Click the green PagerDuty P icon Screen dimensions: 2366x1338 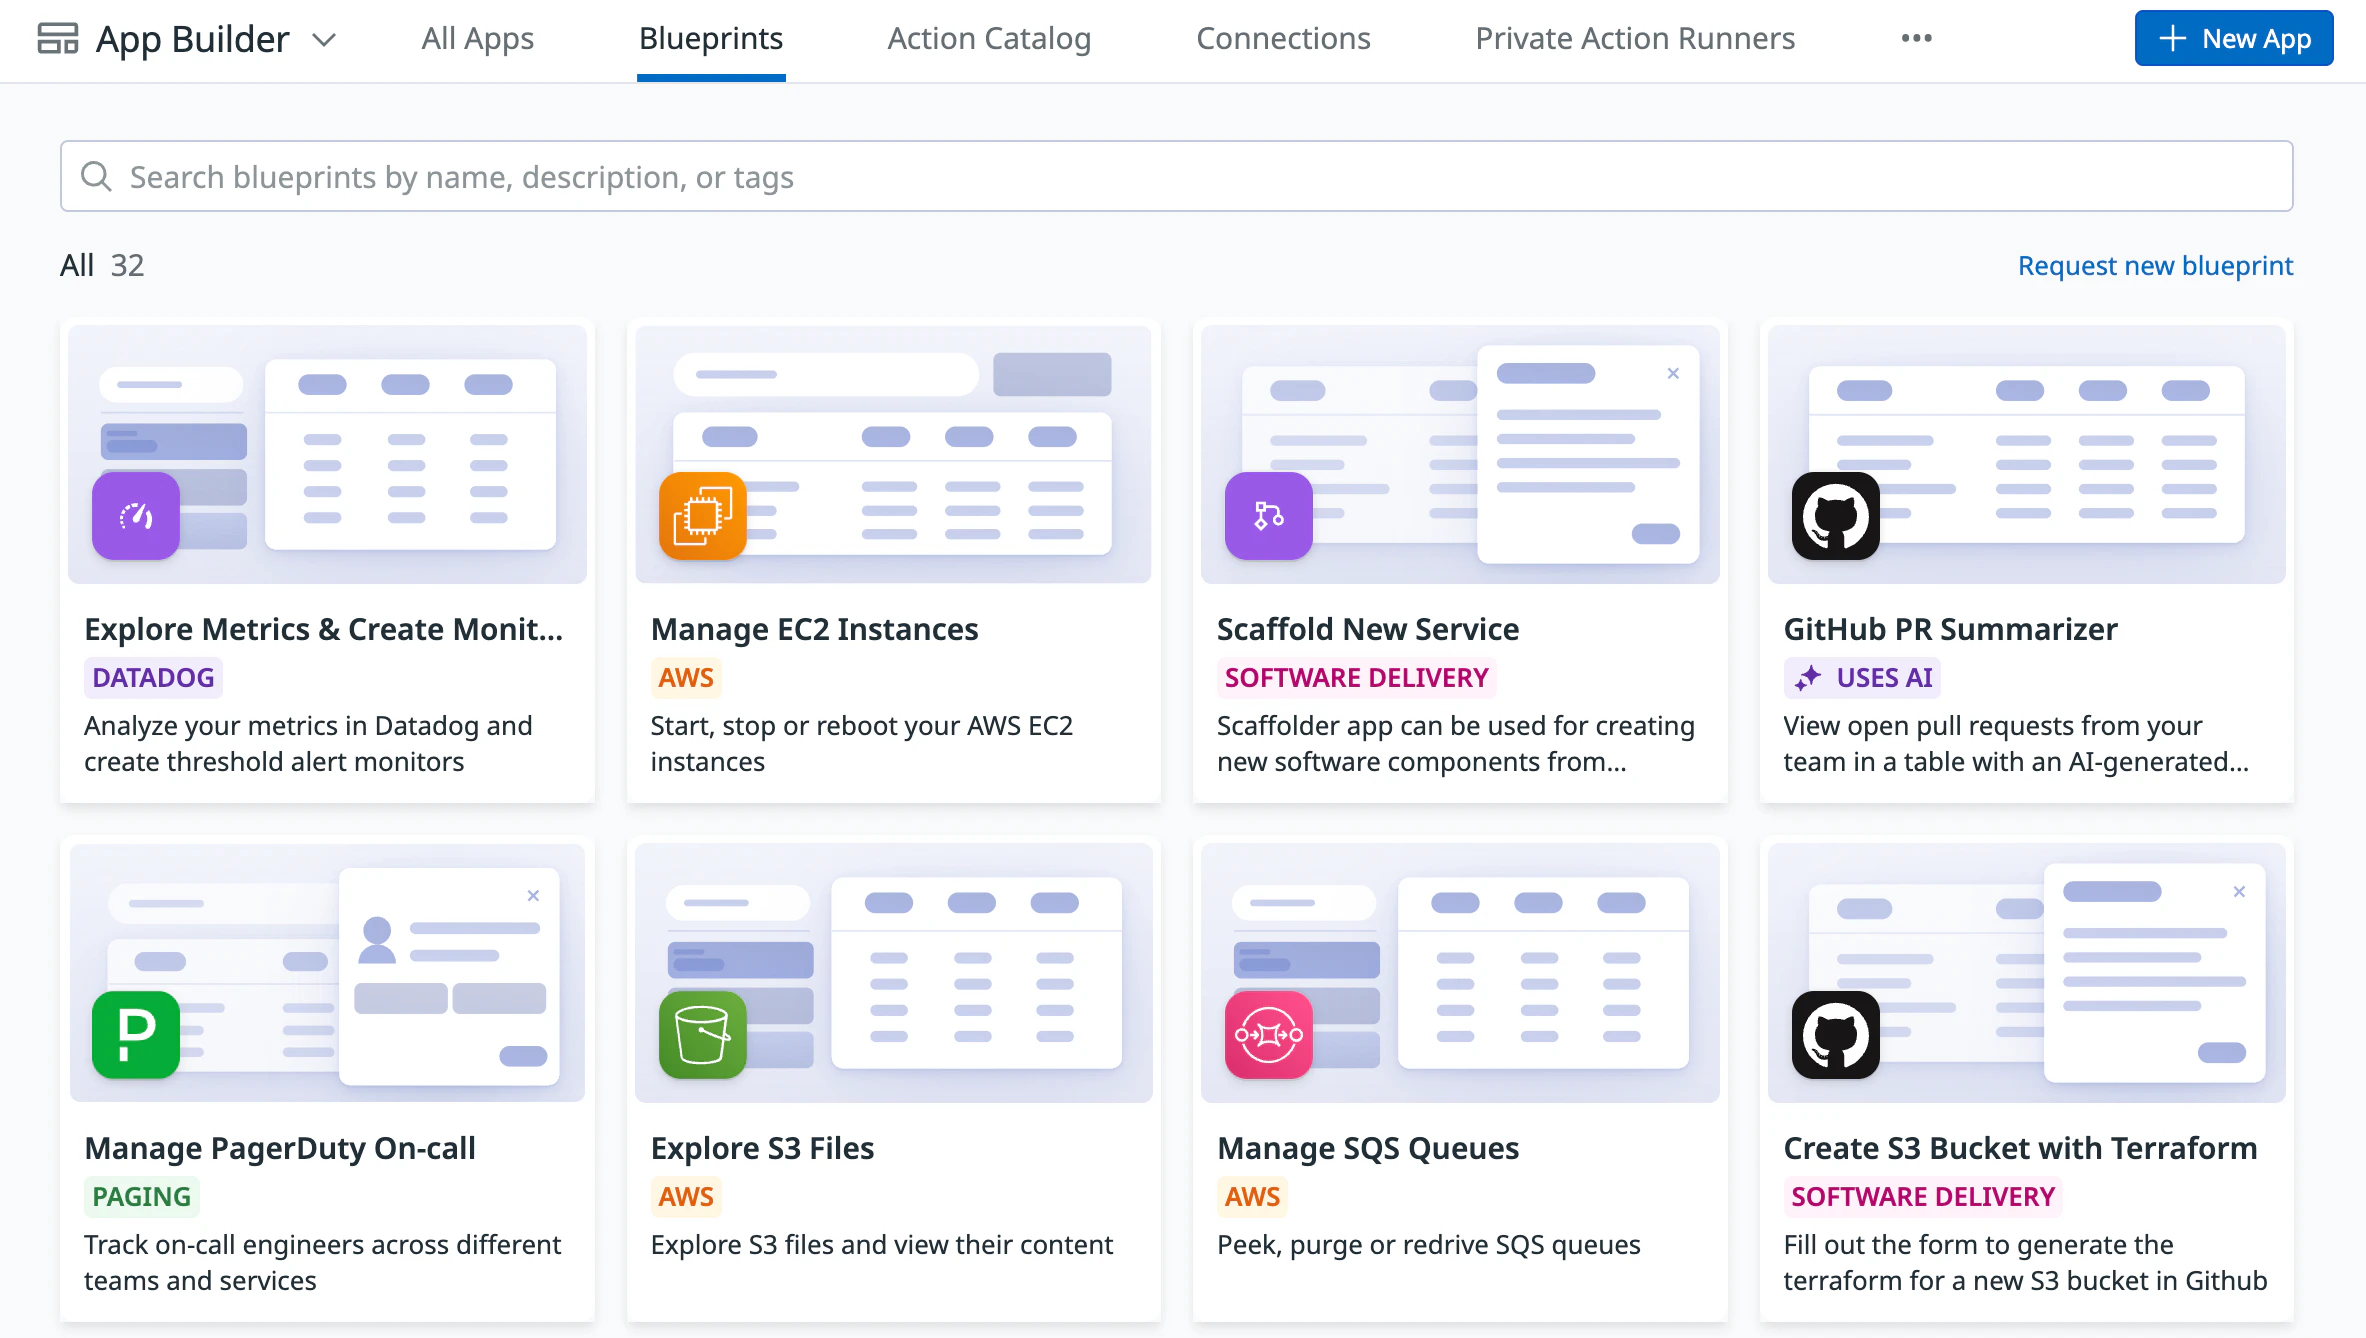tap(136, 1035)
